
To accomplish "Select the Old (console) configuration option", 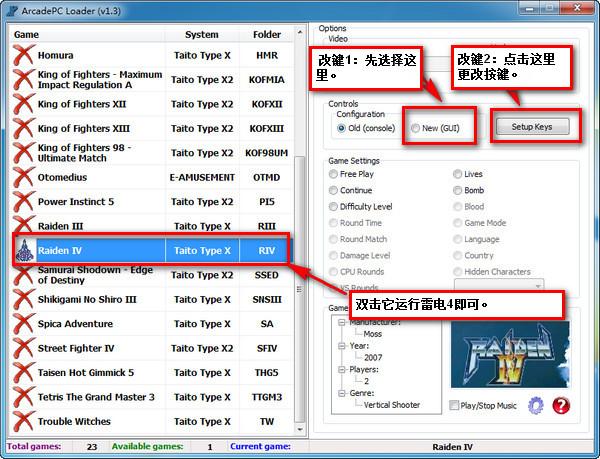I will coord(341,128).
